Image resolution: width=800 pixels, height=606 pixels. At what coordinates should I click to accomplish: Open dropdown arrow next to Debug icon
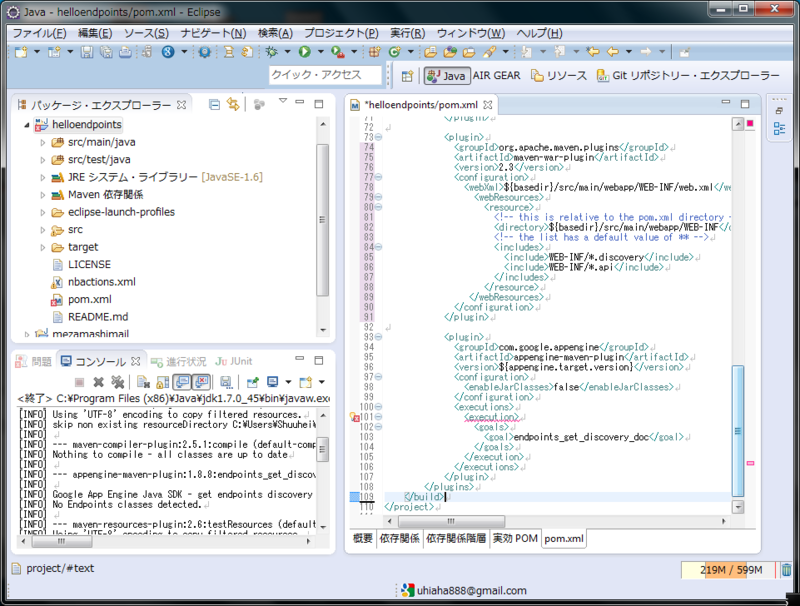click(x=287, y=52)
